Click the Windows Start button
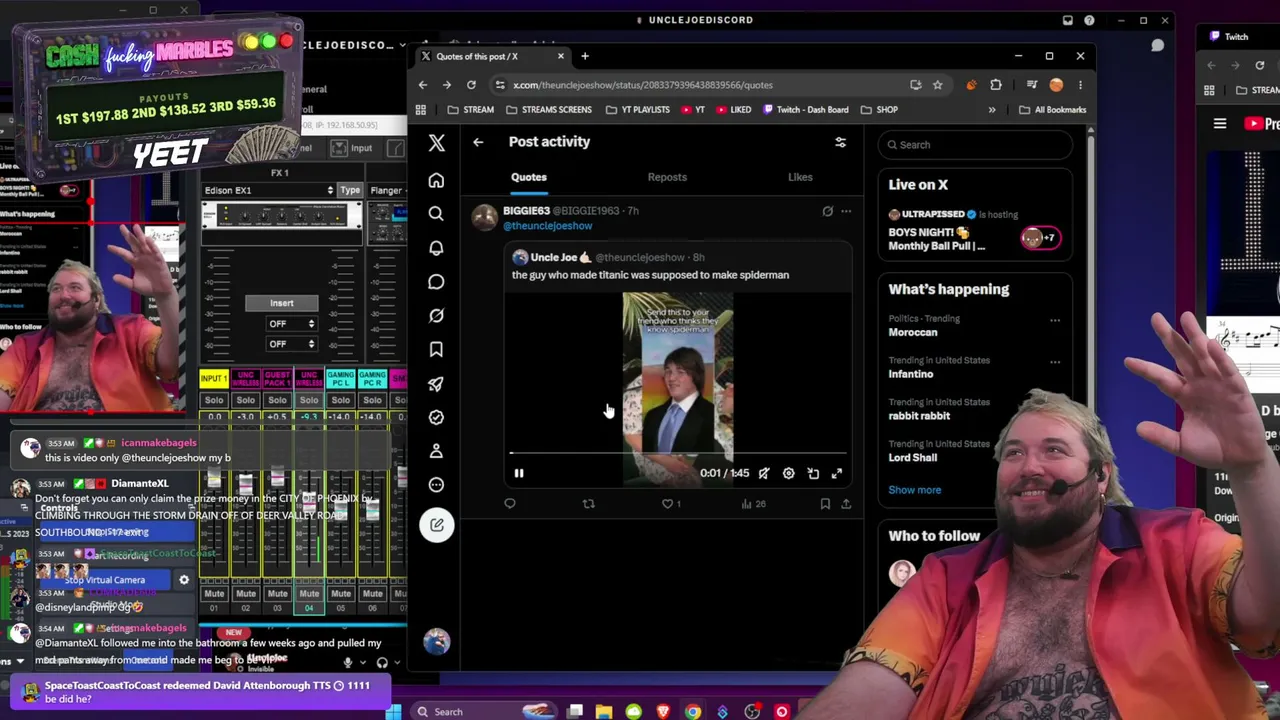Screen dimensions: 1280x720 (393, 712)
